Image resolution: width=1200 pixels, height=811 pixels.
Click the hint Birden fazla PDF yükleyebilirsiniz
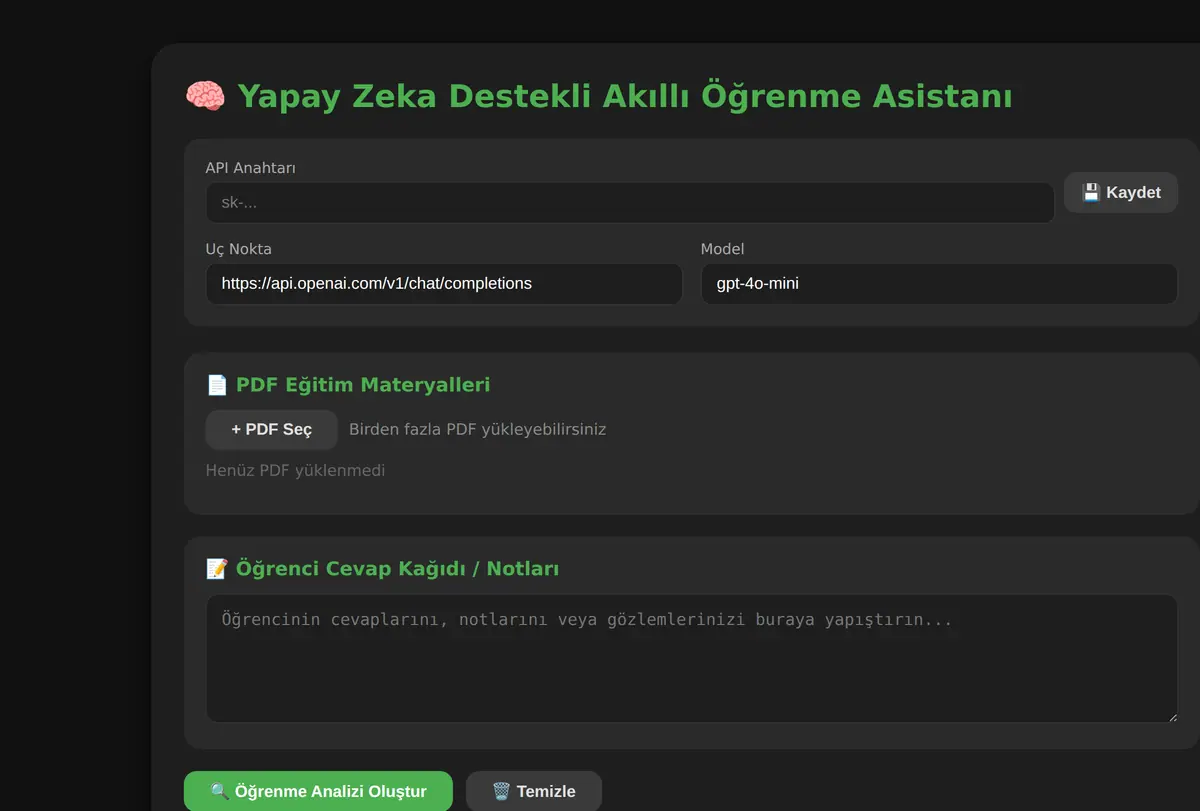pos(478,429)
